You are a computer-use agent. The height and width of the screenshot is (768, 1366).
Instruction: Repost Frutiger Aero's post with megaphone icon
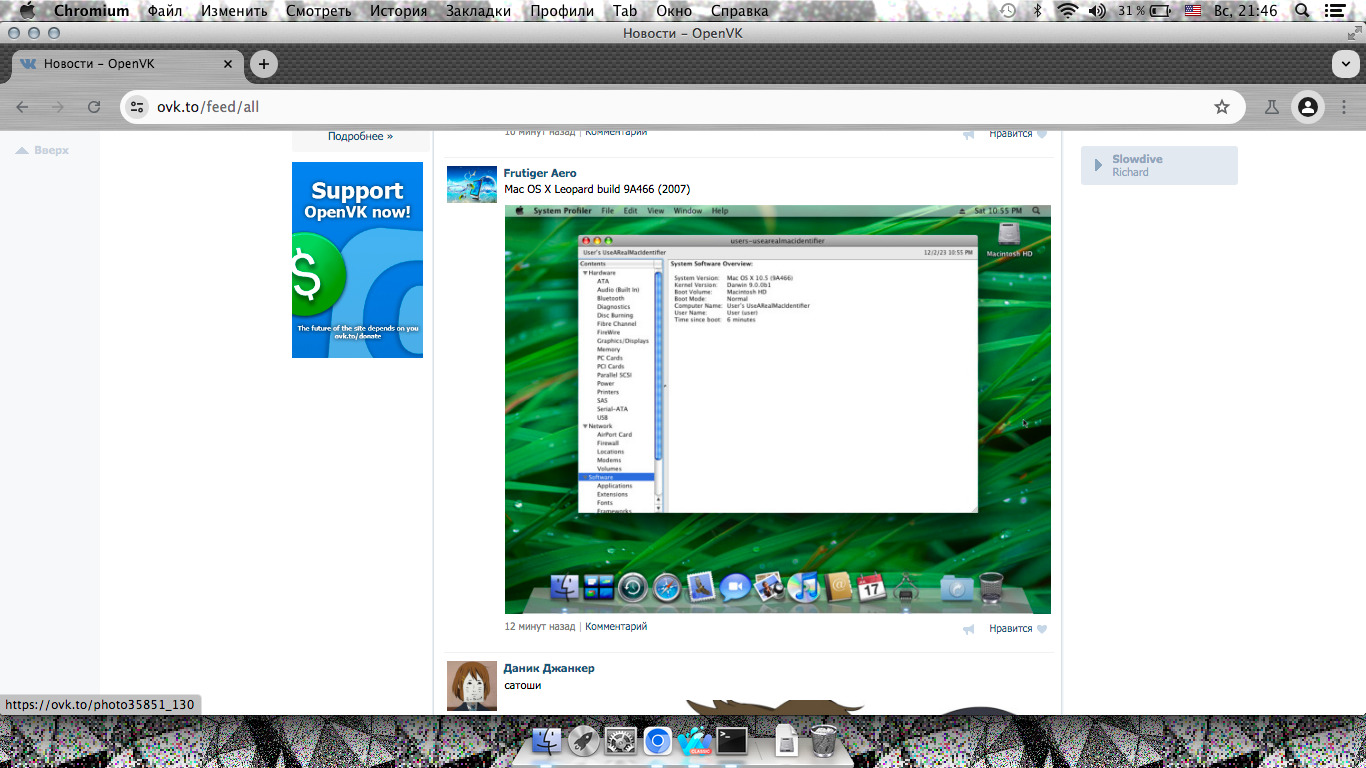968,629
